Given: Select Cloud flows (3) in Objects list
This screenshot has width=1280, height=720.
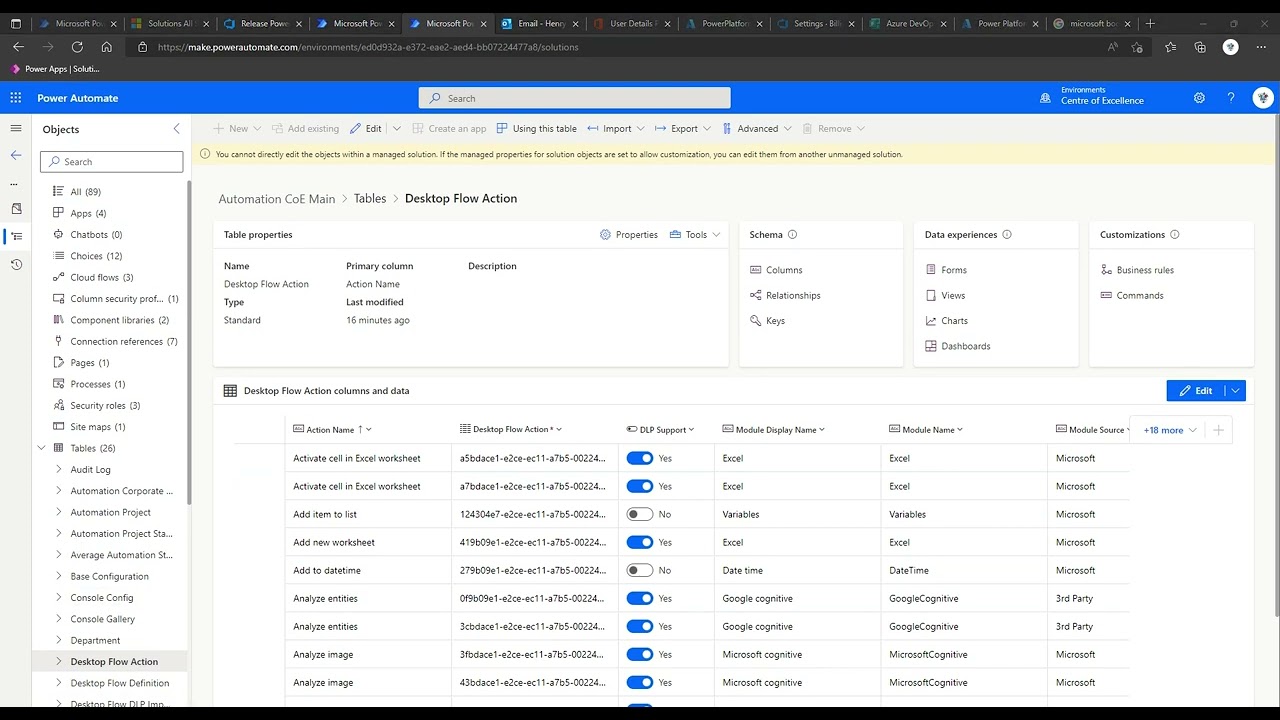Looking at the screenshot, I should (x=101, y=277).
